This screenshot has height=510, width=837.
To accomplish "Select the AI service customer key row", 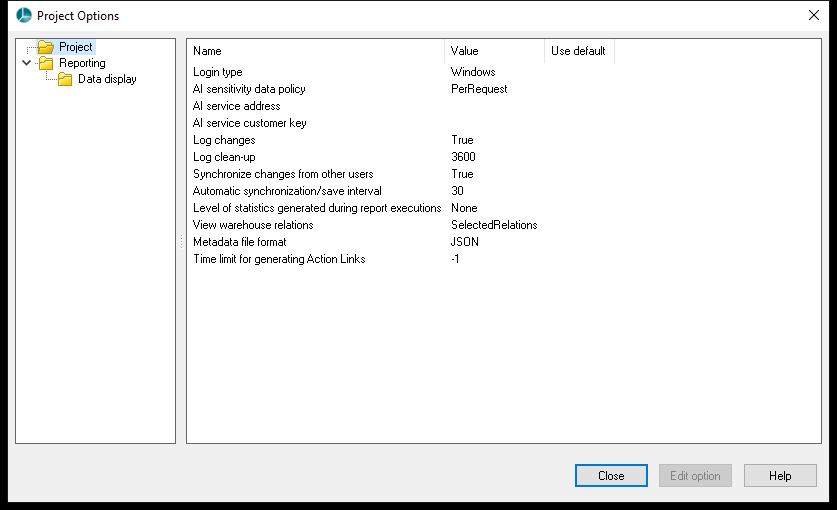I will (x=250, y=123).
